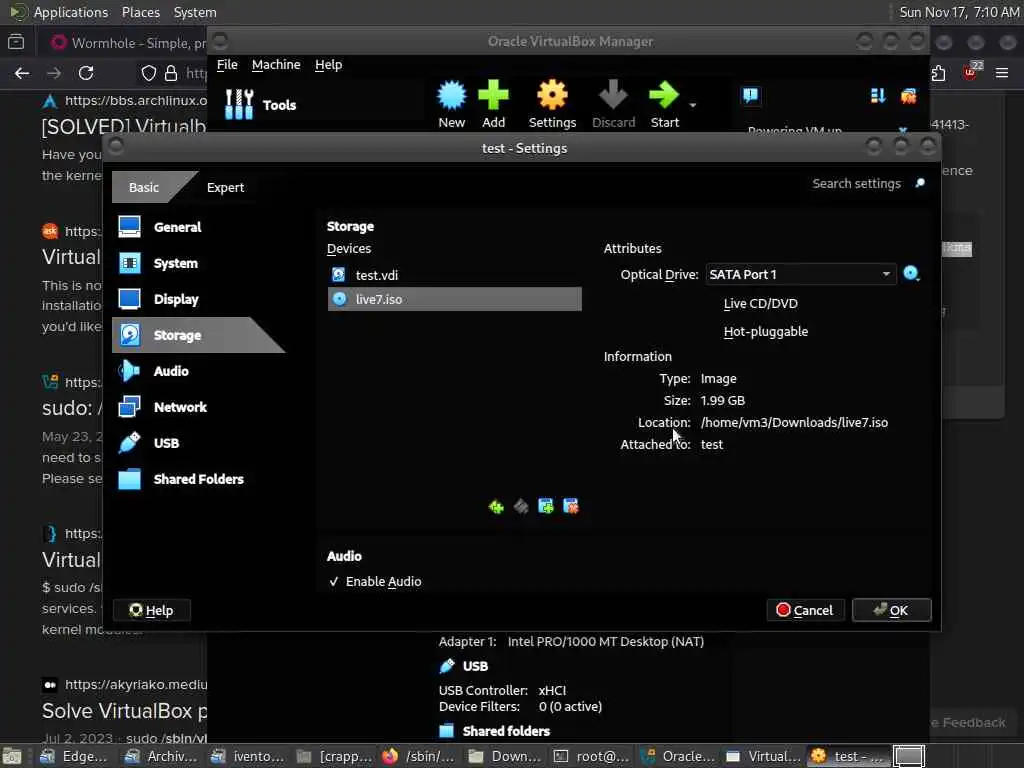Screen dimensions: 1024x768
Task: Click the USB heading in VirtualBox details
Action: tap(475, 666)
